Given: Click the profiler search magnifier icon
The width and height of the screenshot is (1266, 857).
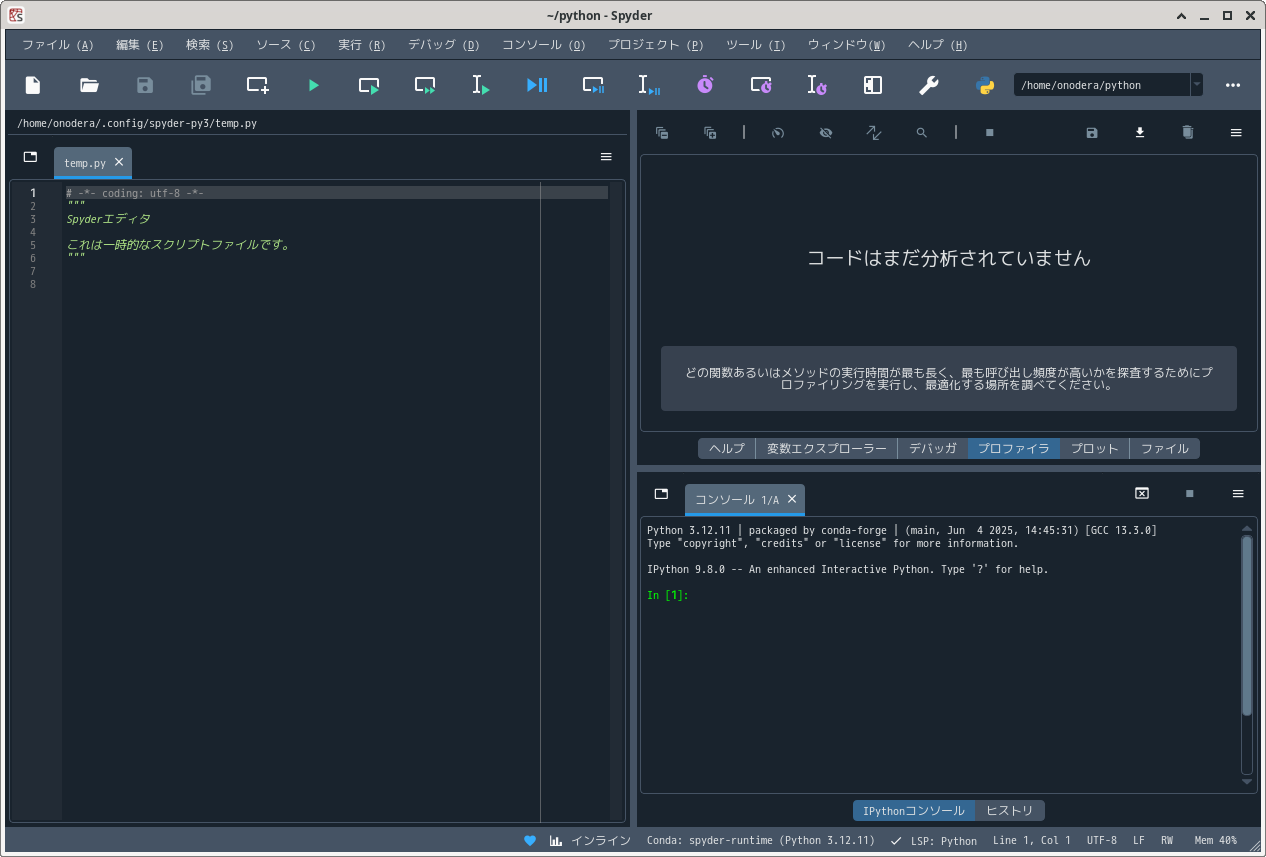Looking at the screenshot, I should point(922,132).
